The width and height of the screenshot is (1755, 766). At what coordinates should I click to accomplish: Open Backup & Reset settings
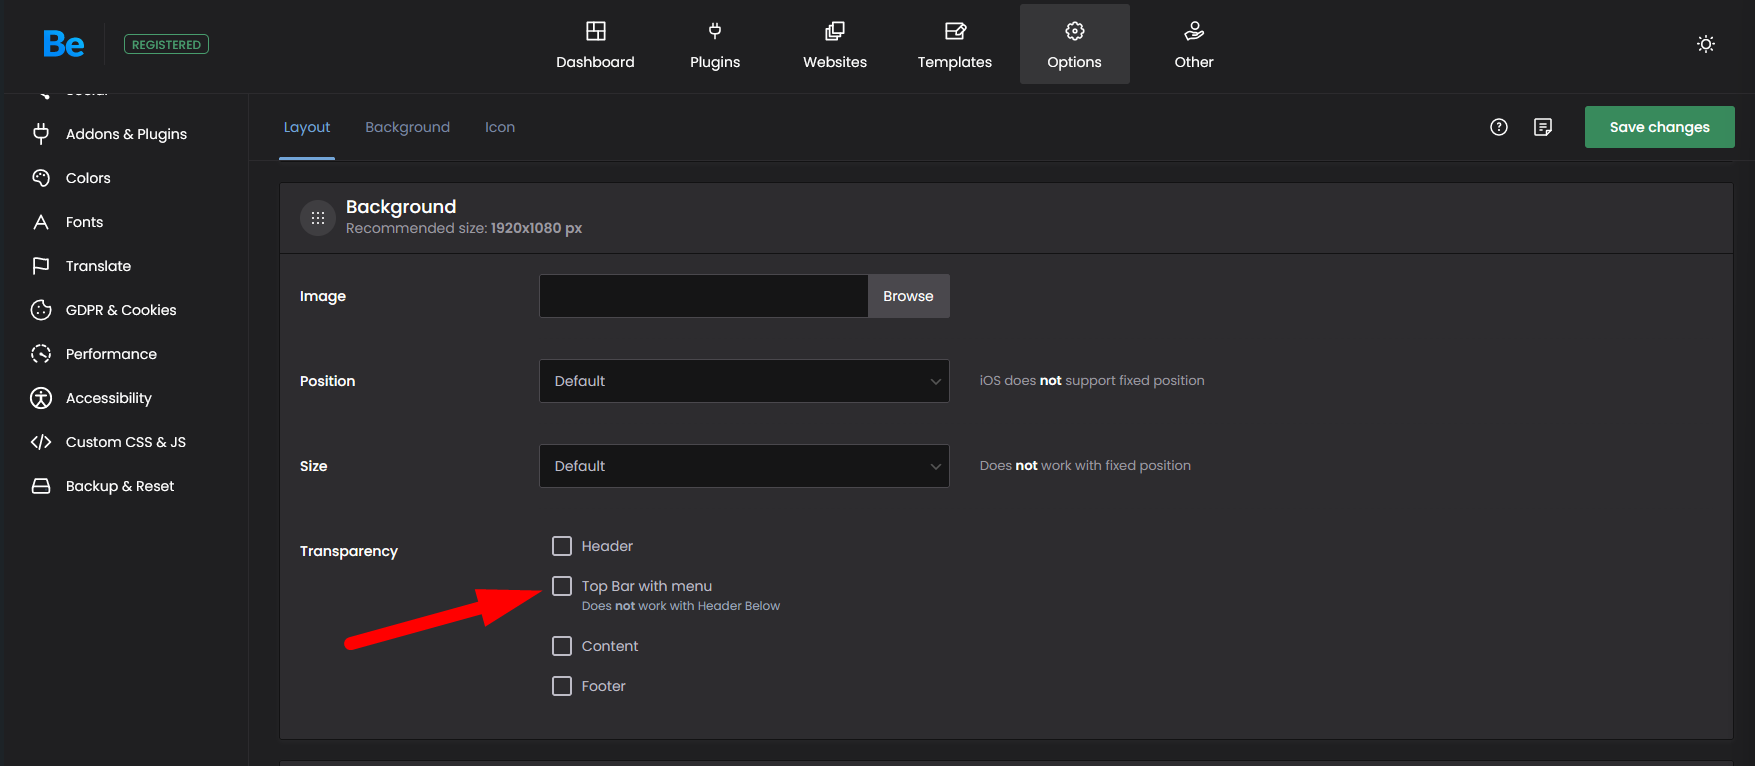(x=120, y=486)
